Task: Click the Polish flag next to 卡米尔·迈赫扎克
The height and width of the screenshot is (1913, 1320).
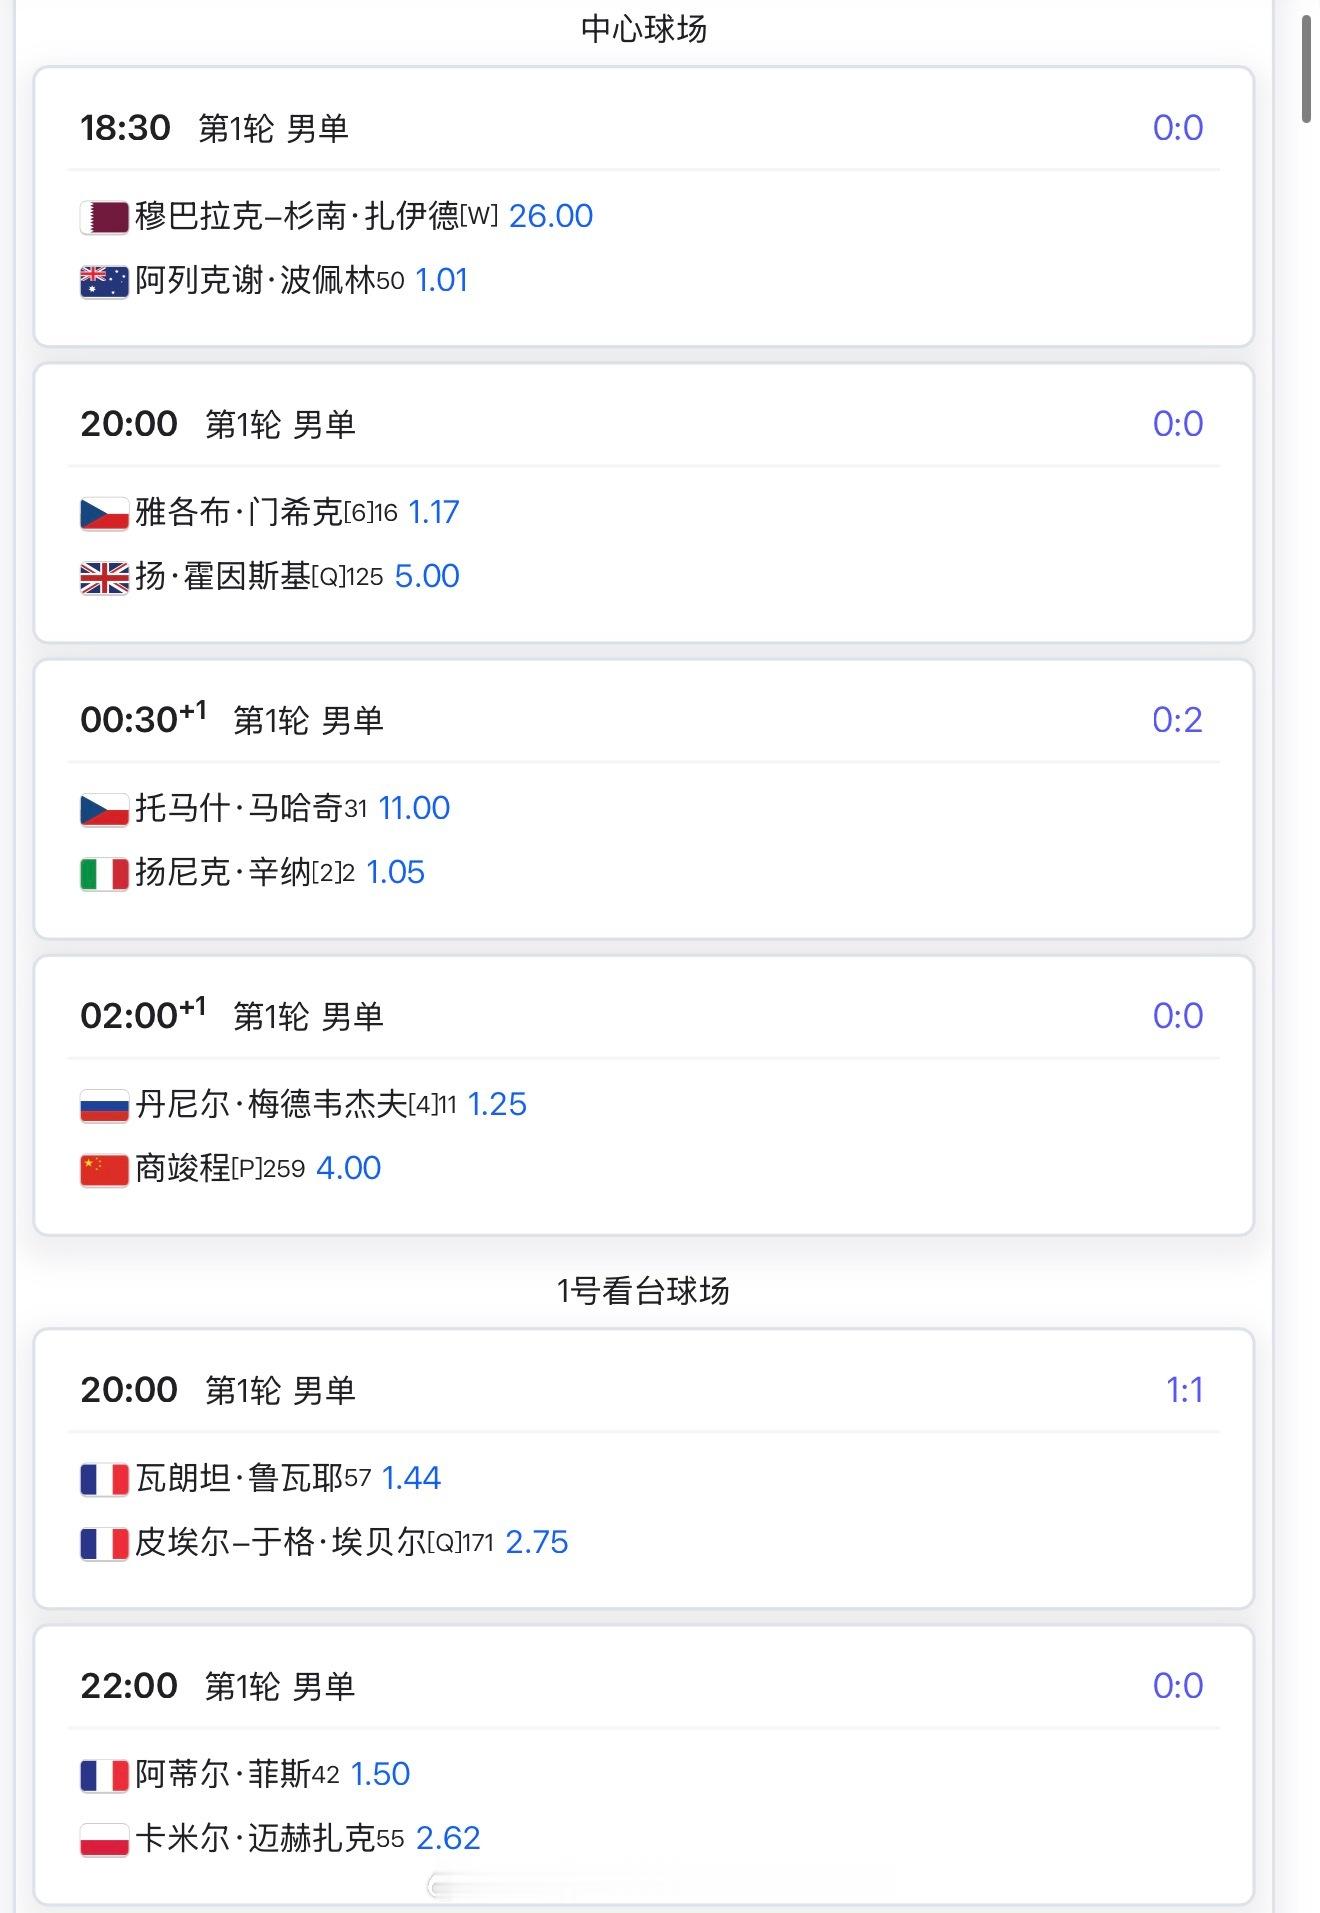Action: (104, 1839)
